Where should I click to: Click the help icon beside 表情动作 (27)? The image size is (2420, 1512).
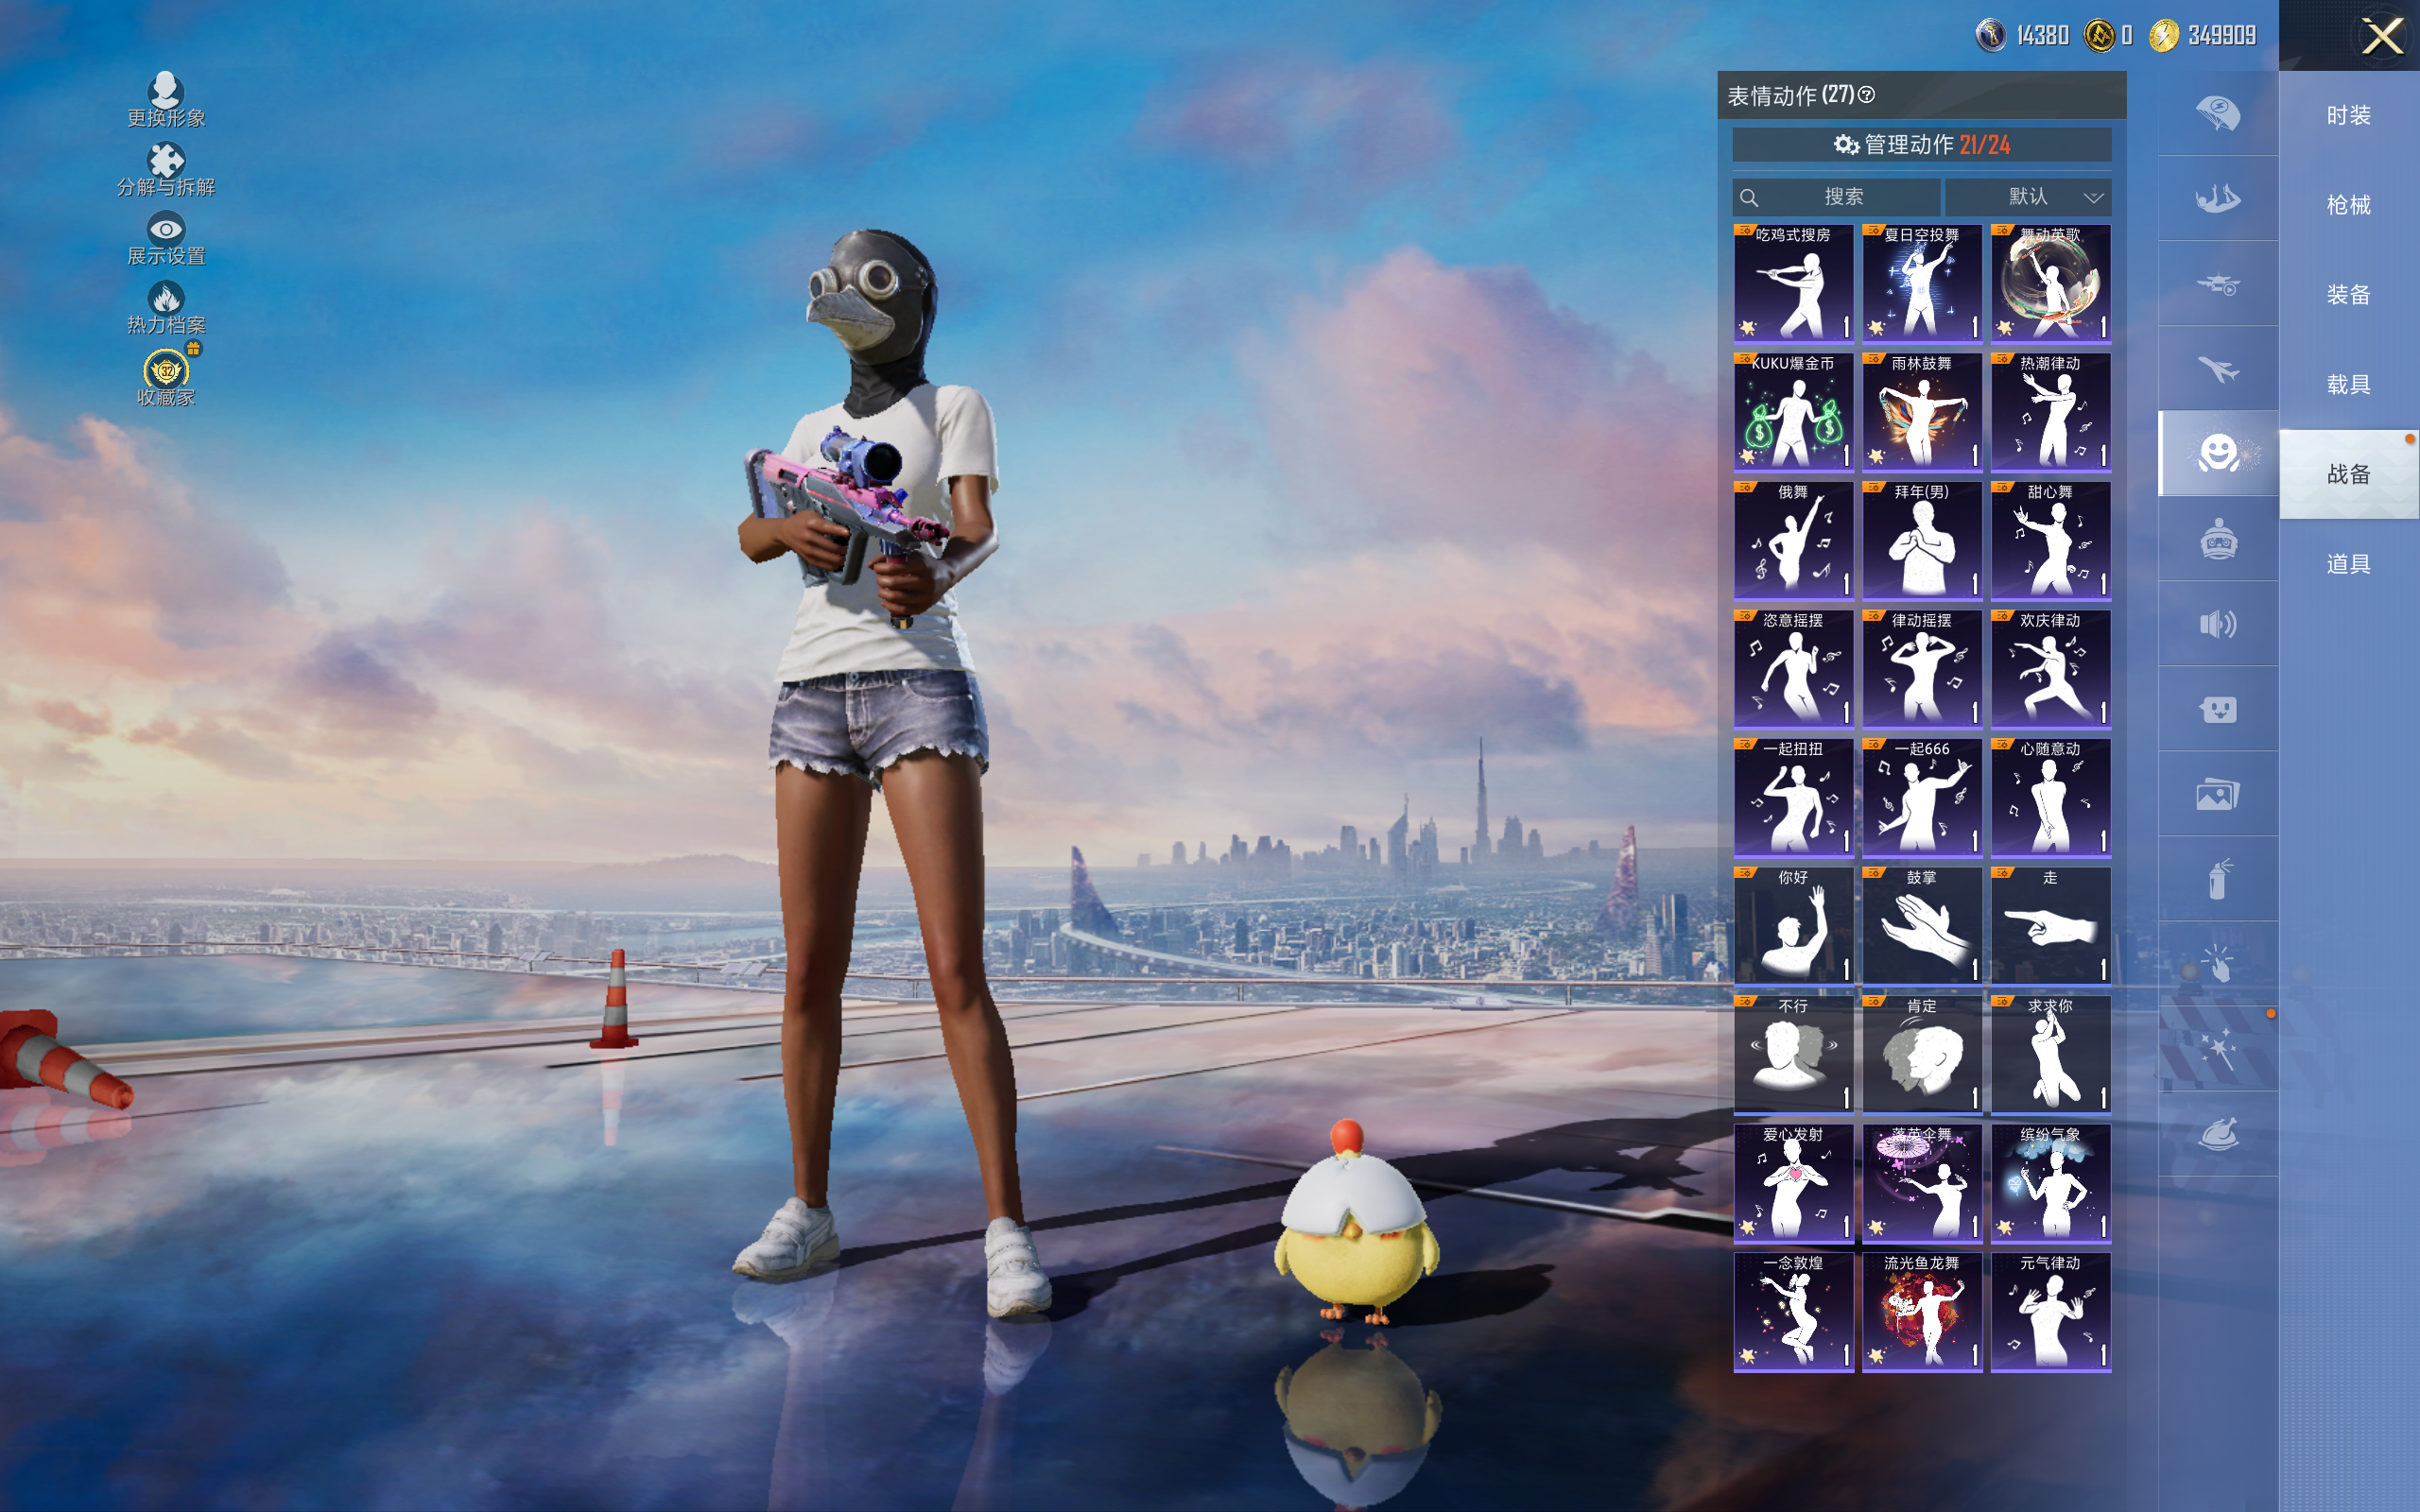coord(1866,95)
